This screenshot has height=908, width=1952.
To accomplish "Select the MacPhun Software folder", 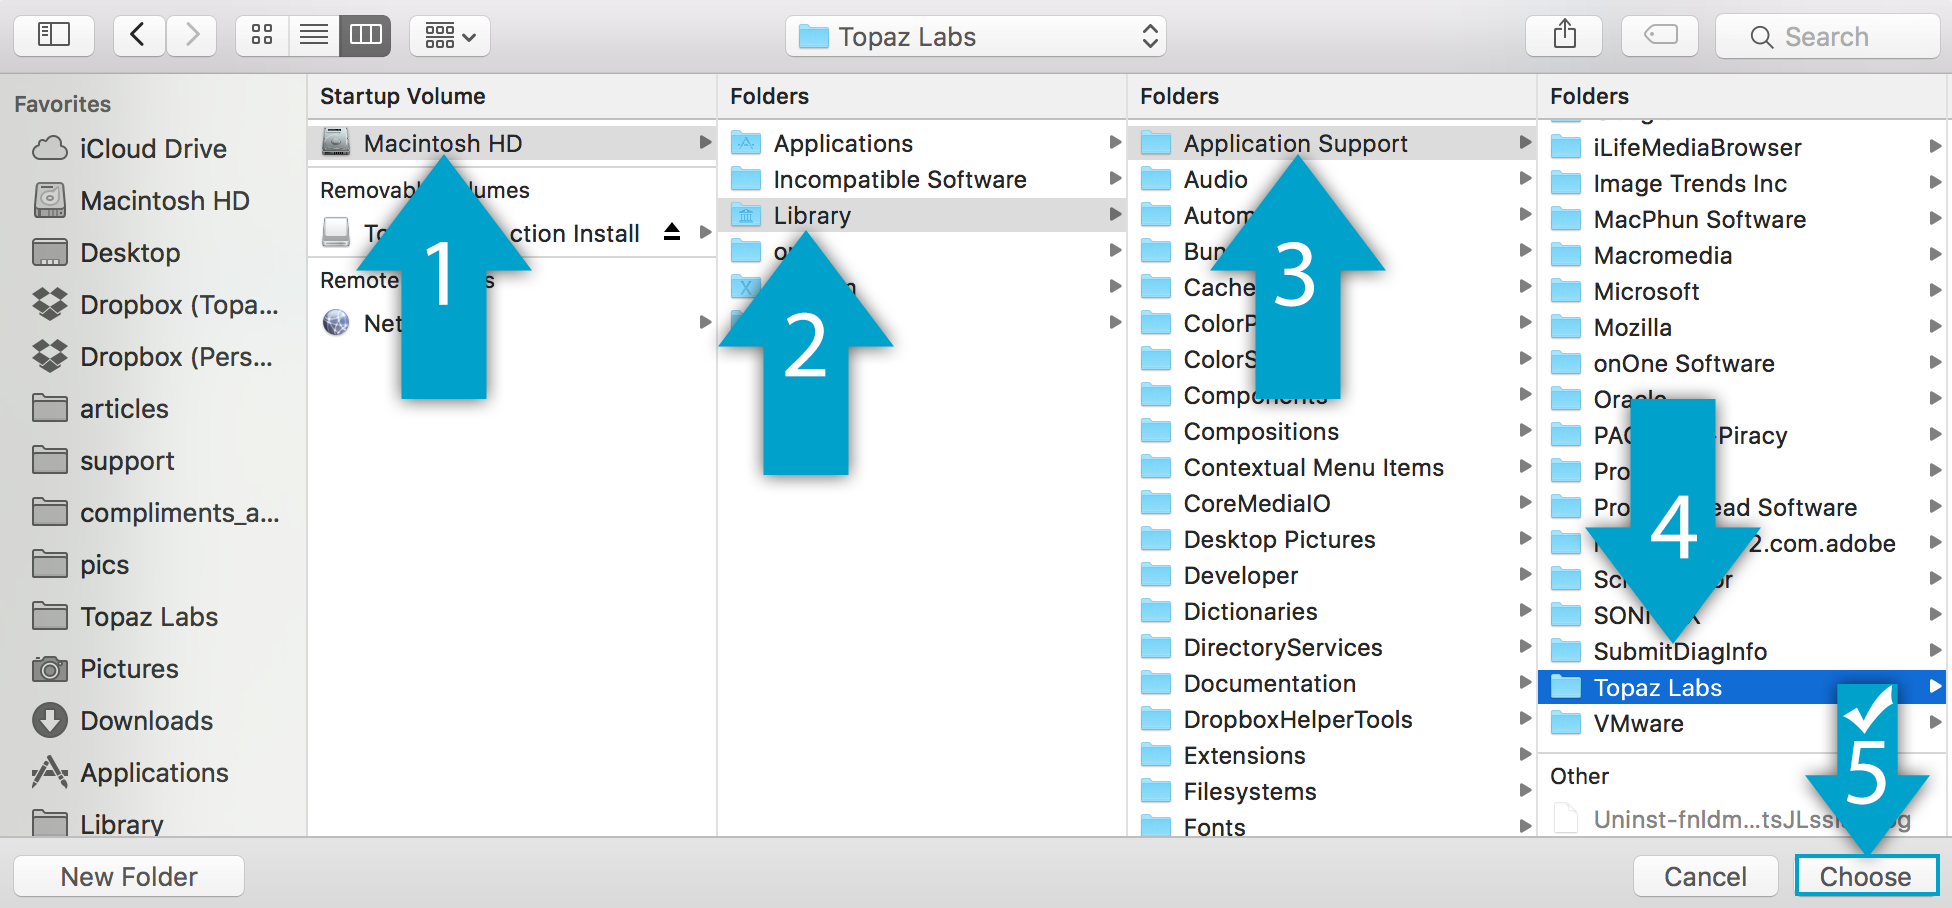I will pyautogui.click(x=1742, y=219).
